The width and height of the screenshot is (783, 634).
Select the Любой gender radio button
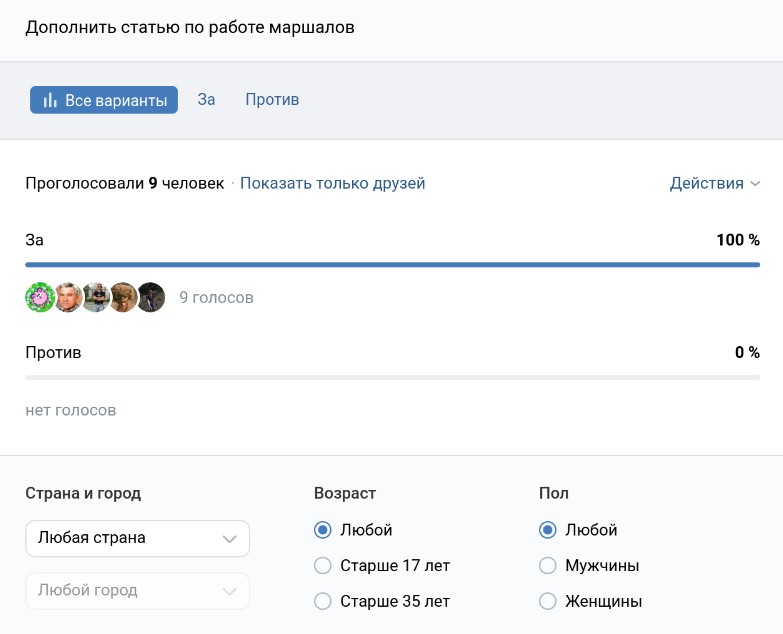(548, 530)
